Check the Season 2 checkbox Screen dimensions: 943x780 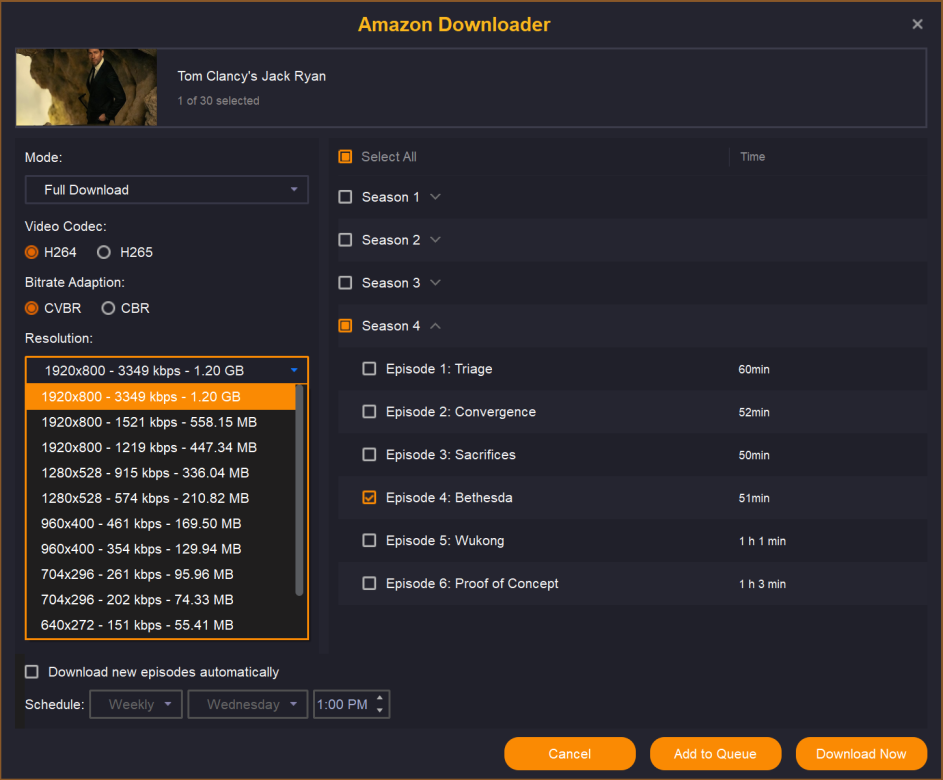click(345, 240)
